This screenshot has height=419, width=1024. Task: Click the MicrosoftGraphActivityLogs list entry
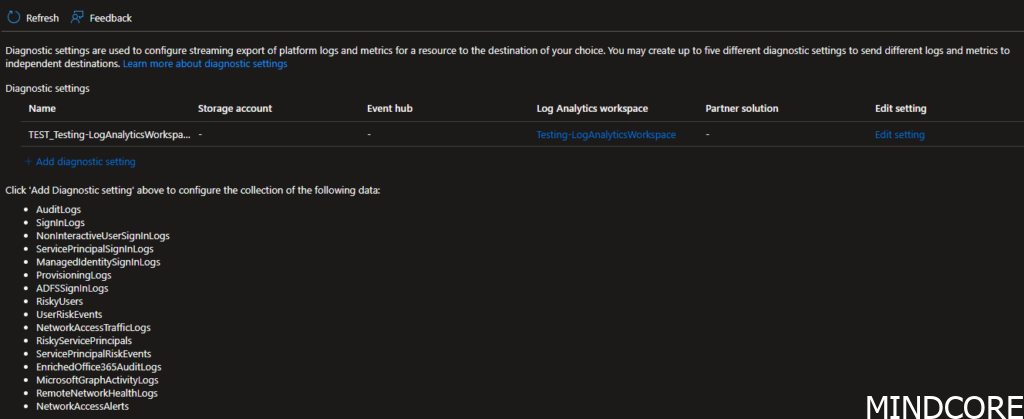tap(97, 380)
